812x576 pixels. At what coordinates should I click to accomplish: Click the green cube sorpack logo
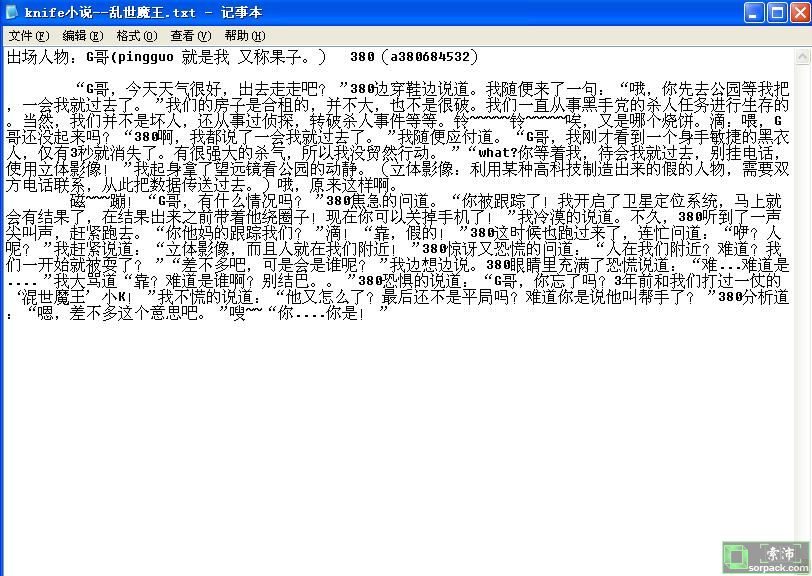coord(738,556)
